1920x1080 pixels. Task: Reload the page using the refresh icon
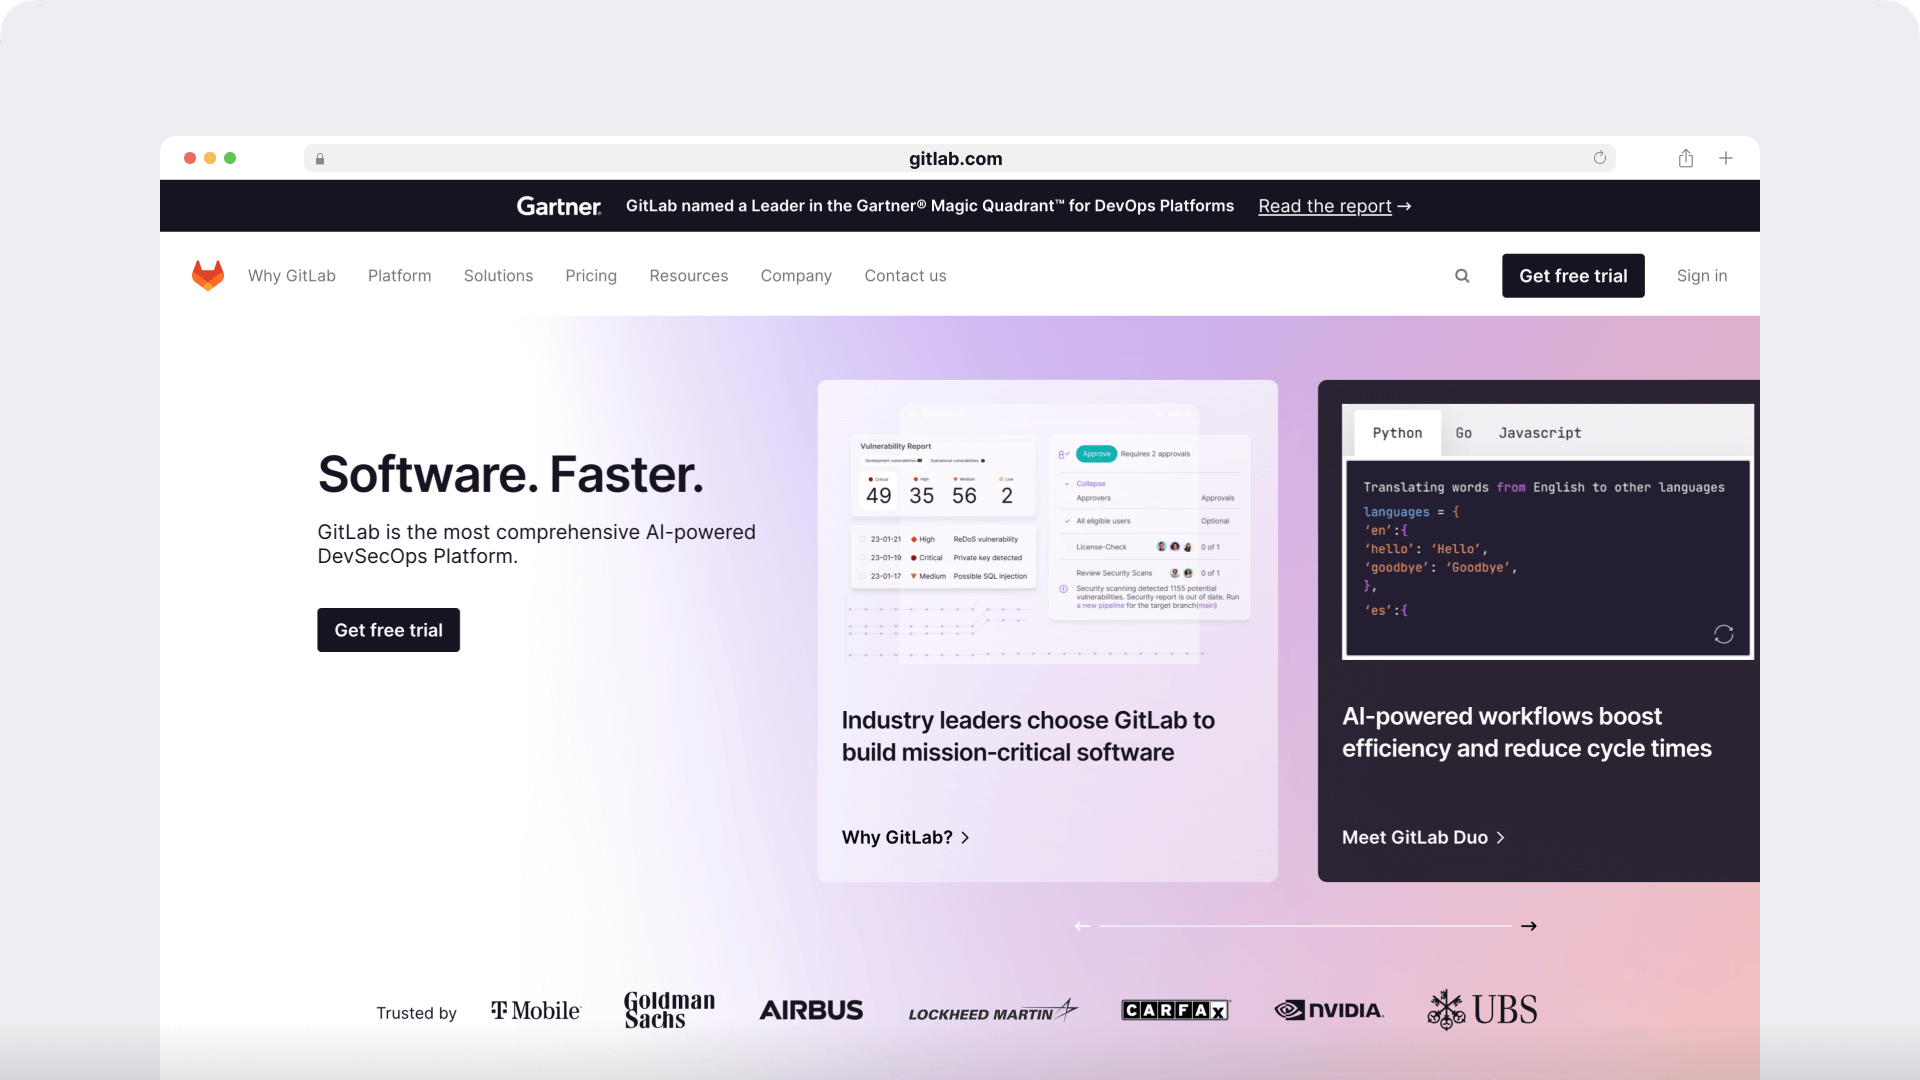click(1600, 158)
